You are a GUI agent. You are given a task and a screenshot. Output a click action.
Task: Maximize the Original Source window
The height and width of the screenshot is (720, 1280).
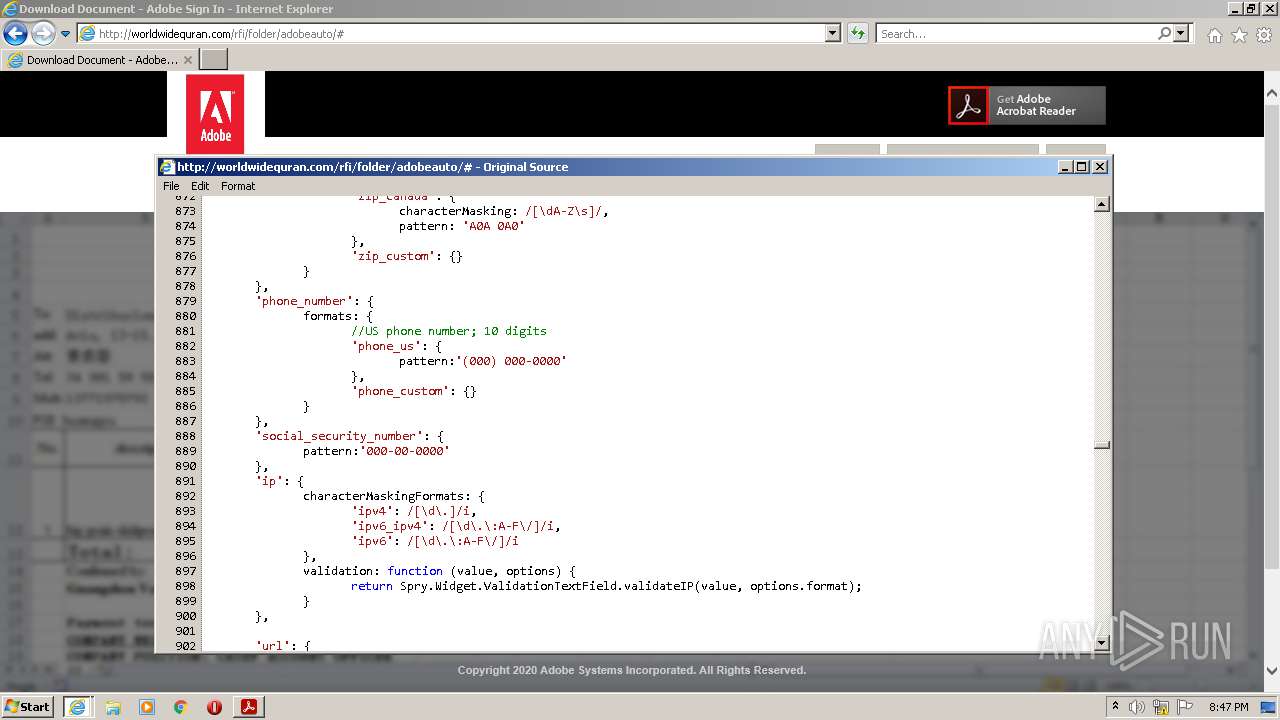[1082, 167]
